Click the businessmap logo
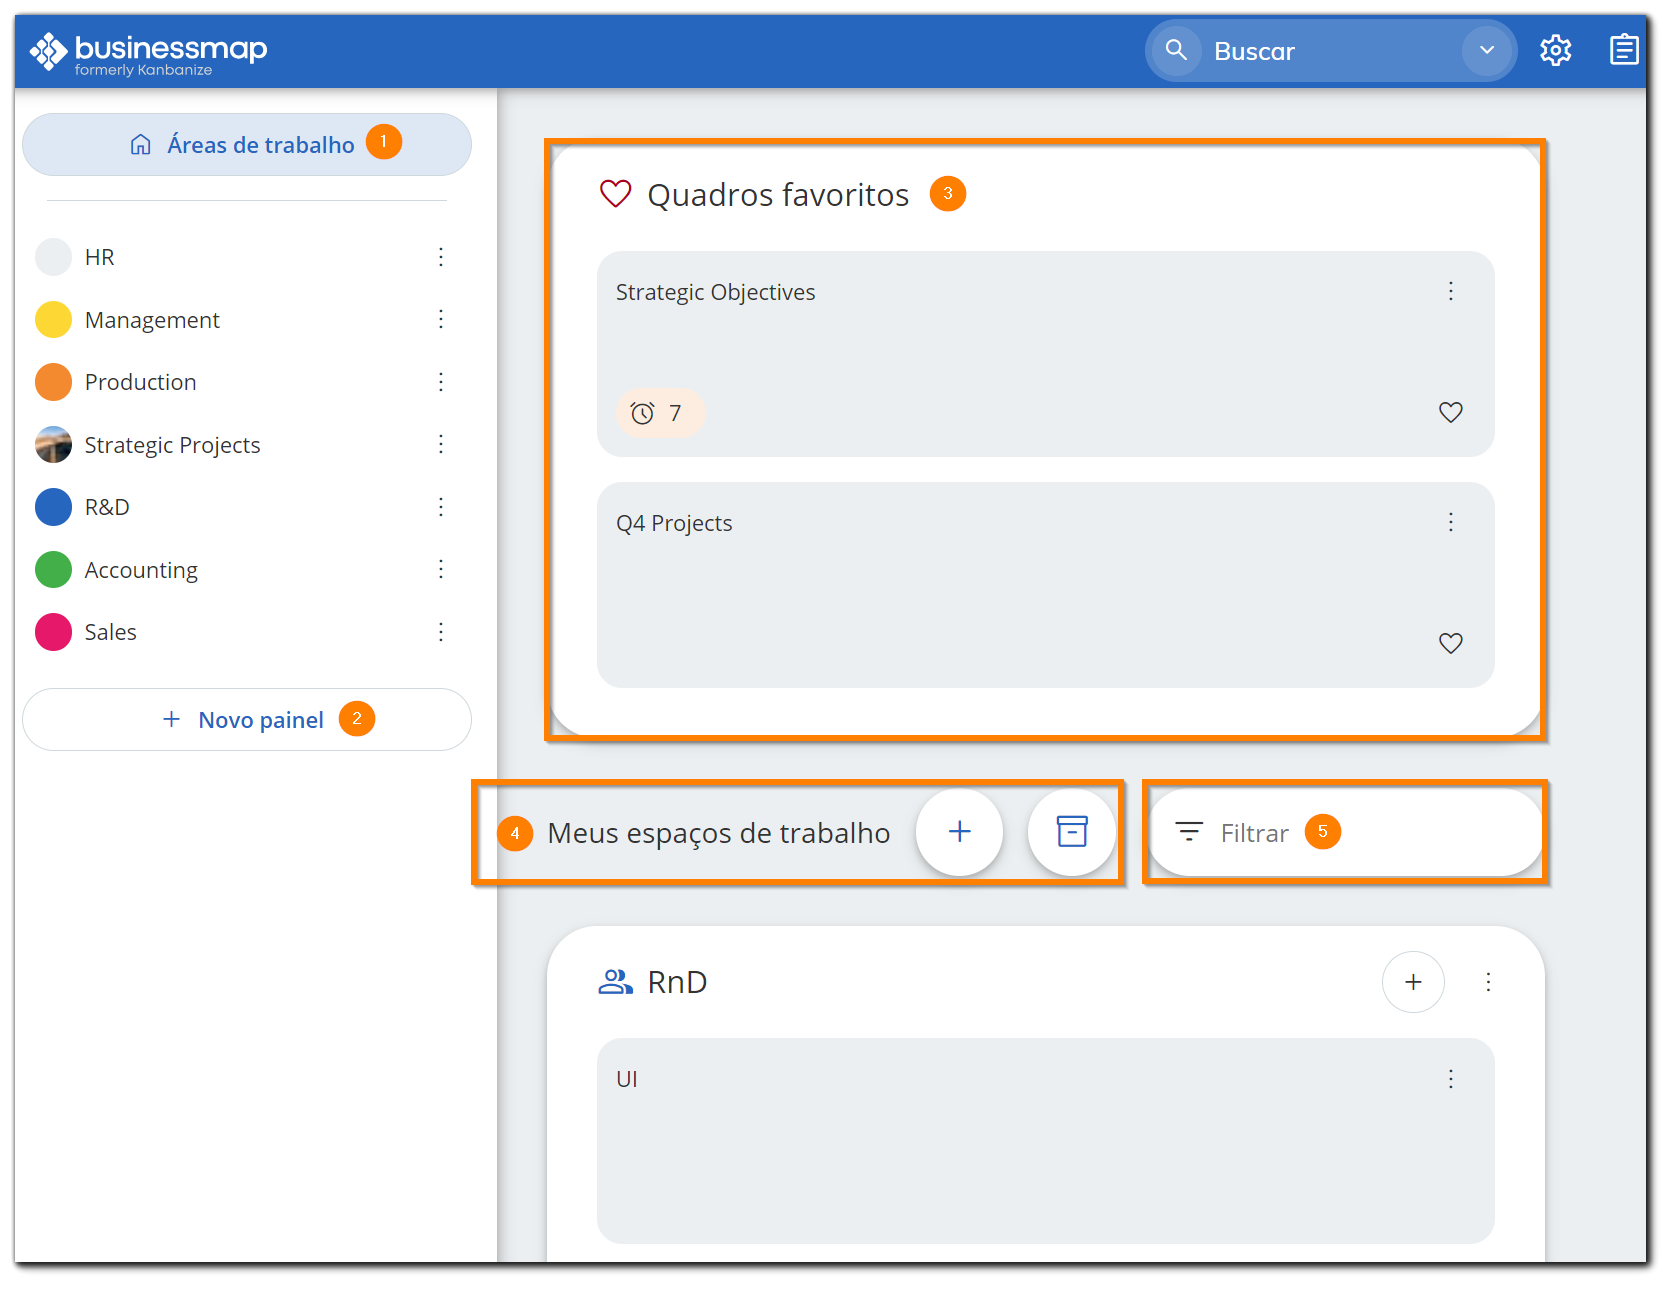This screenshot has width=1673, height=1289. pyautogui.click(x=148, y=52)
